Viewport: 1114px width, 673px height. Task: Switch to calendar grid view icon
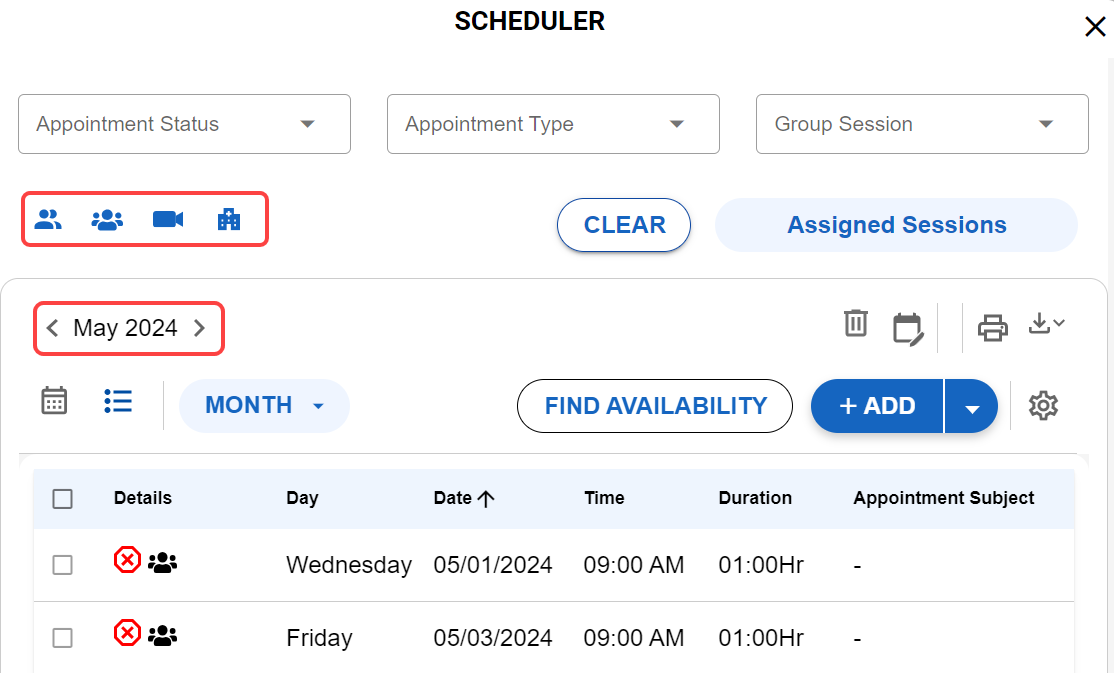(54, 401)
